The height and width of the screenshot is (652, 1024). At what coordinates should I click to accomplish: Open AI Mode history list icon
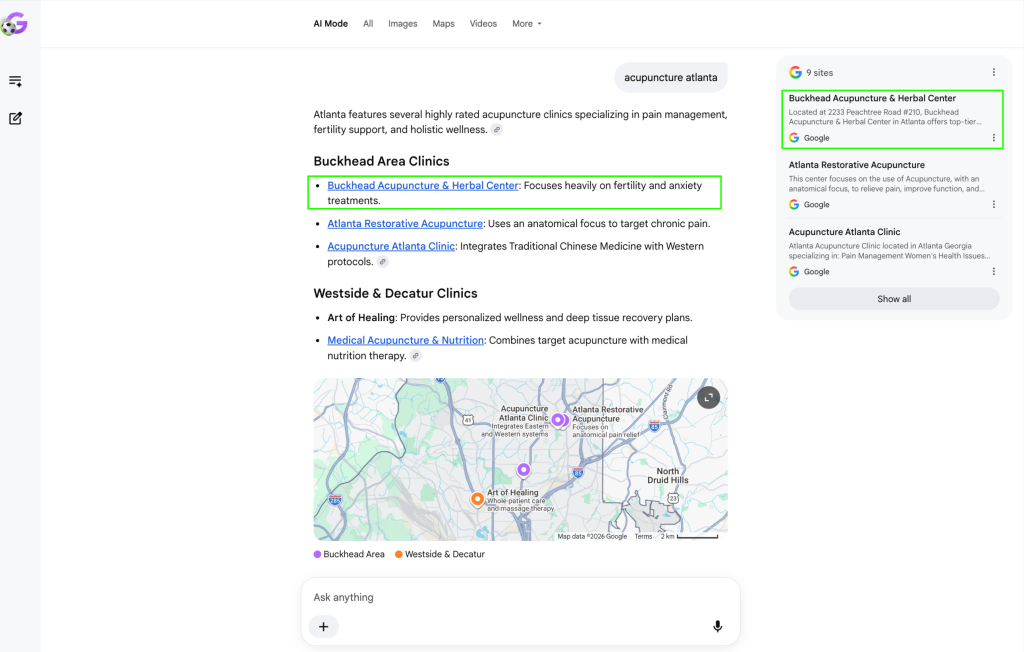[15, 81]
